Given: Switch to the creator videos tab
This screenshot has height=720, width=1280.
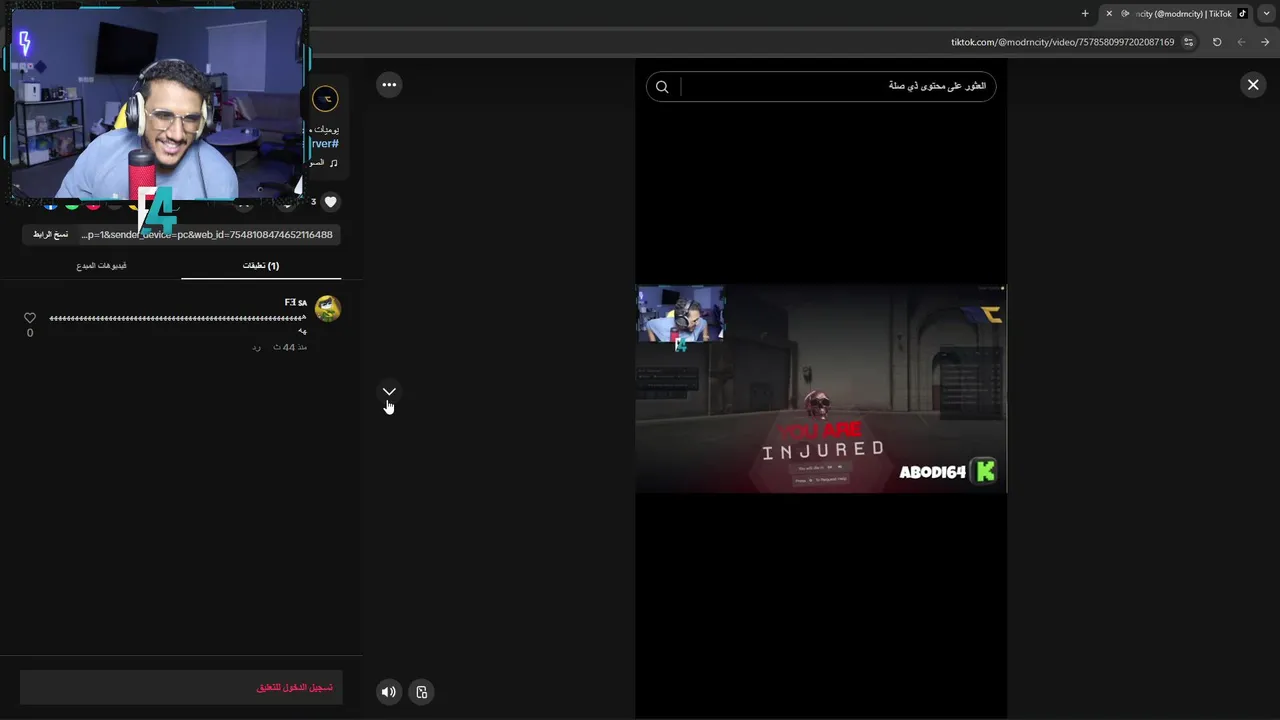Looking at the screenshot, I should point(101,266).
